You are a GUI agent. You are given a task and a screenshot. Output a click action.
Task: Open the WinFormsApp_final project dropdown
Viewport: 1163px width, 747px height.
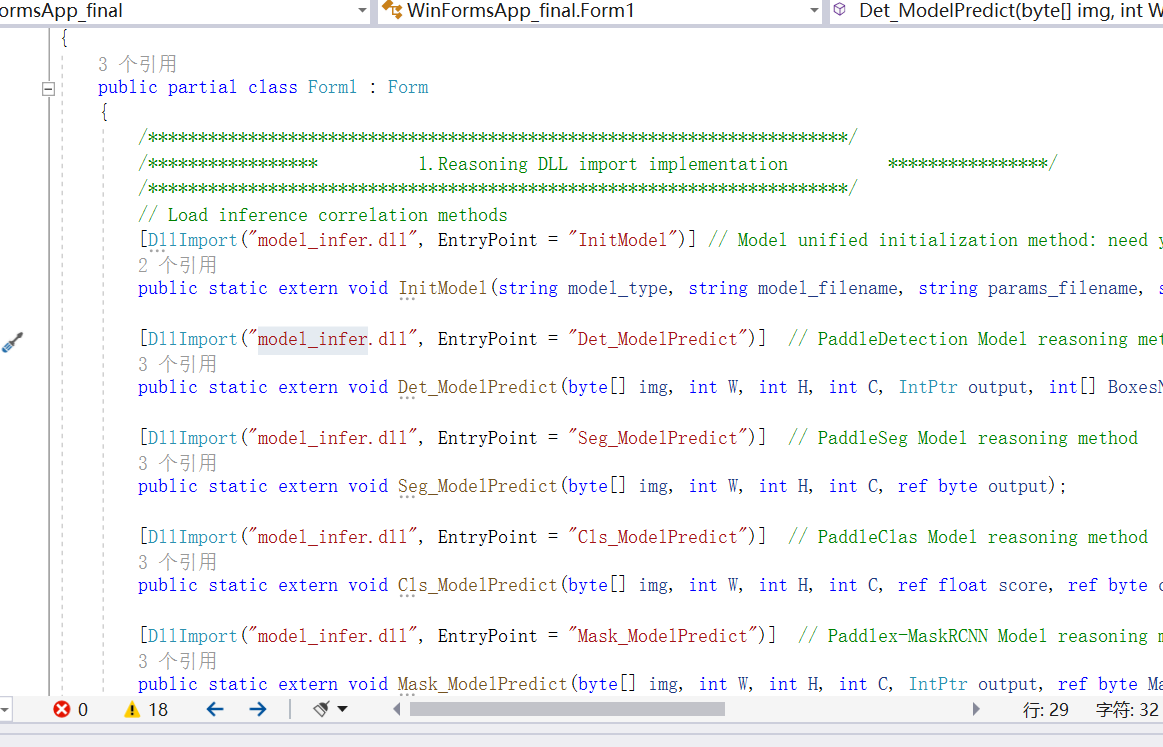click(x=362, y=11)
